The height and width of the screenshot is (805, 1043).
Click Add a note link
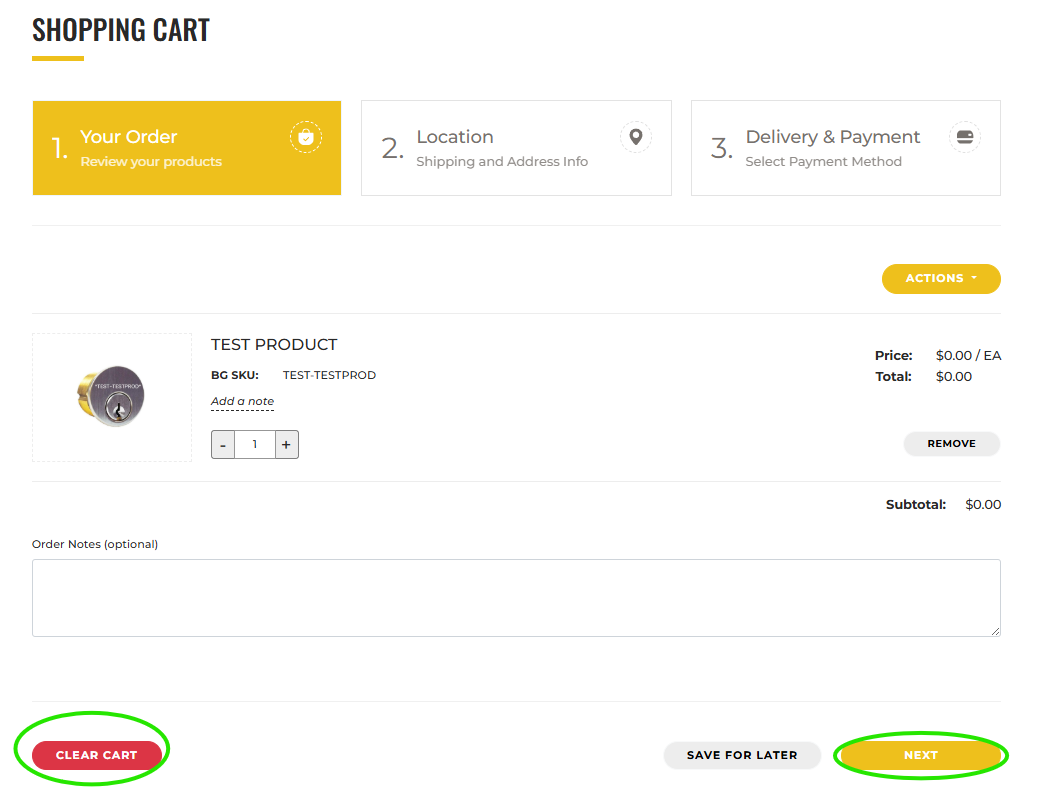click(242, 401)
